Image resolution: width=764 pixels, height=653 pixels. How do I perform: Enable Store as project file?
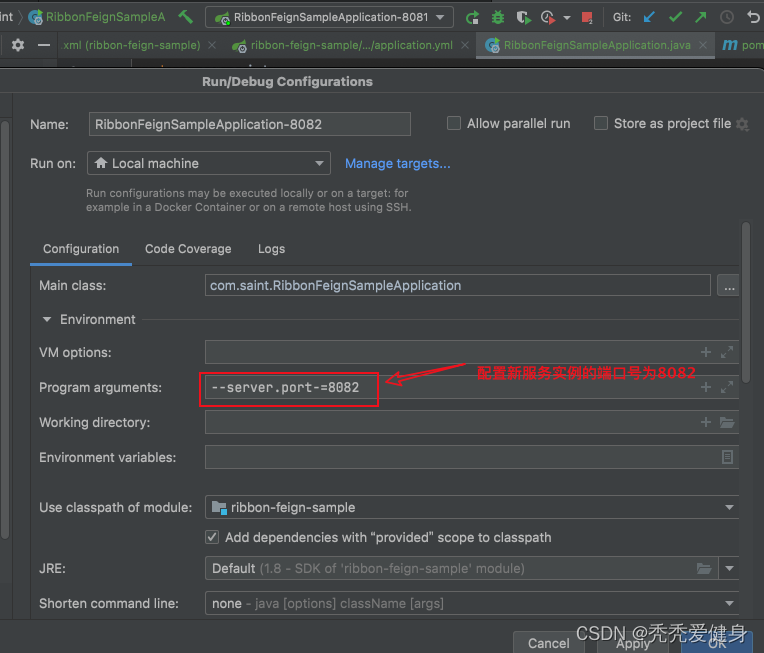601,123
